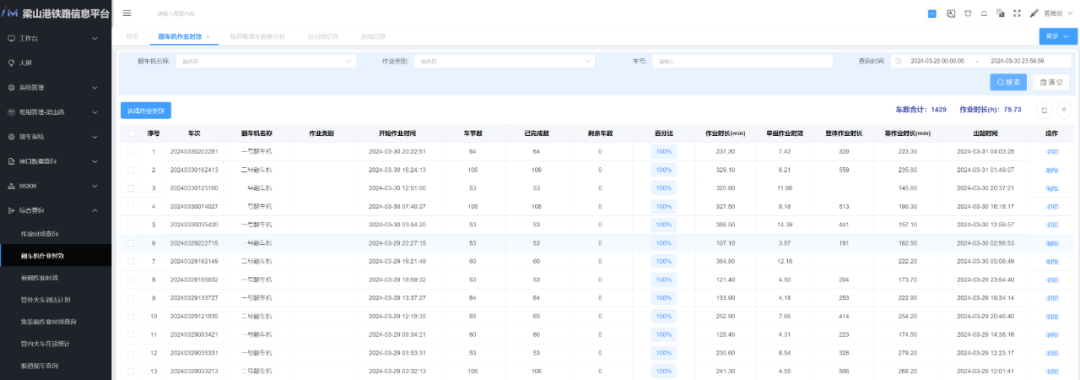The height and width of the screenshot is (380, 1080).
Task: Open theme settings using the shirt icon
Action: click(x=967, y=13)
